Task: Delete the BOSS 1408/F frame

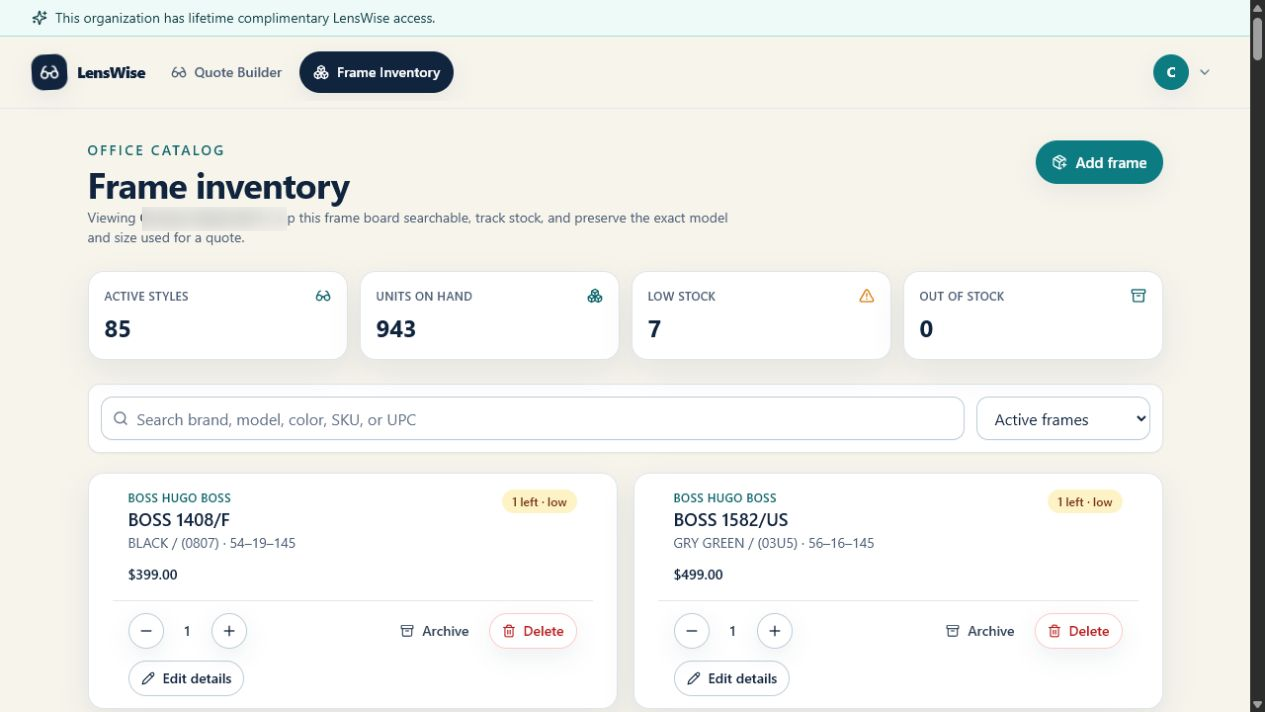Action: click(x=533, y=631)
